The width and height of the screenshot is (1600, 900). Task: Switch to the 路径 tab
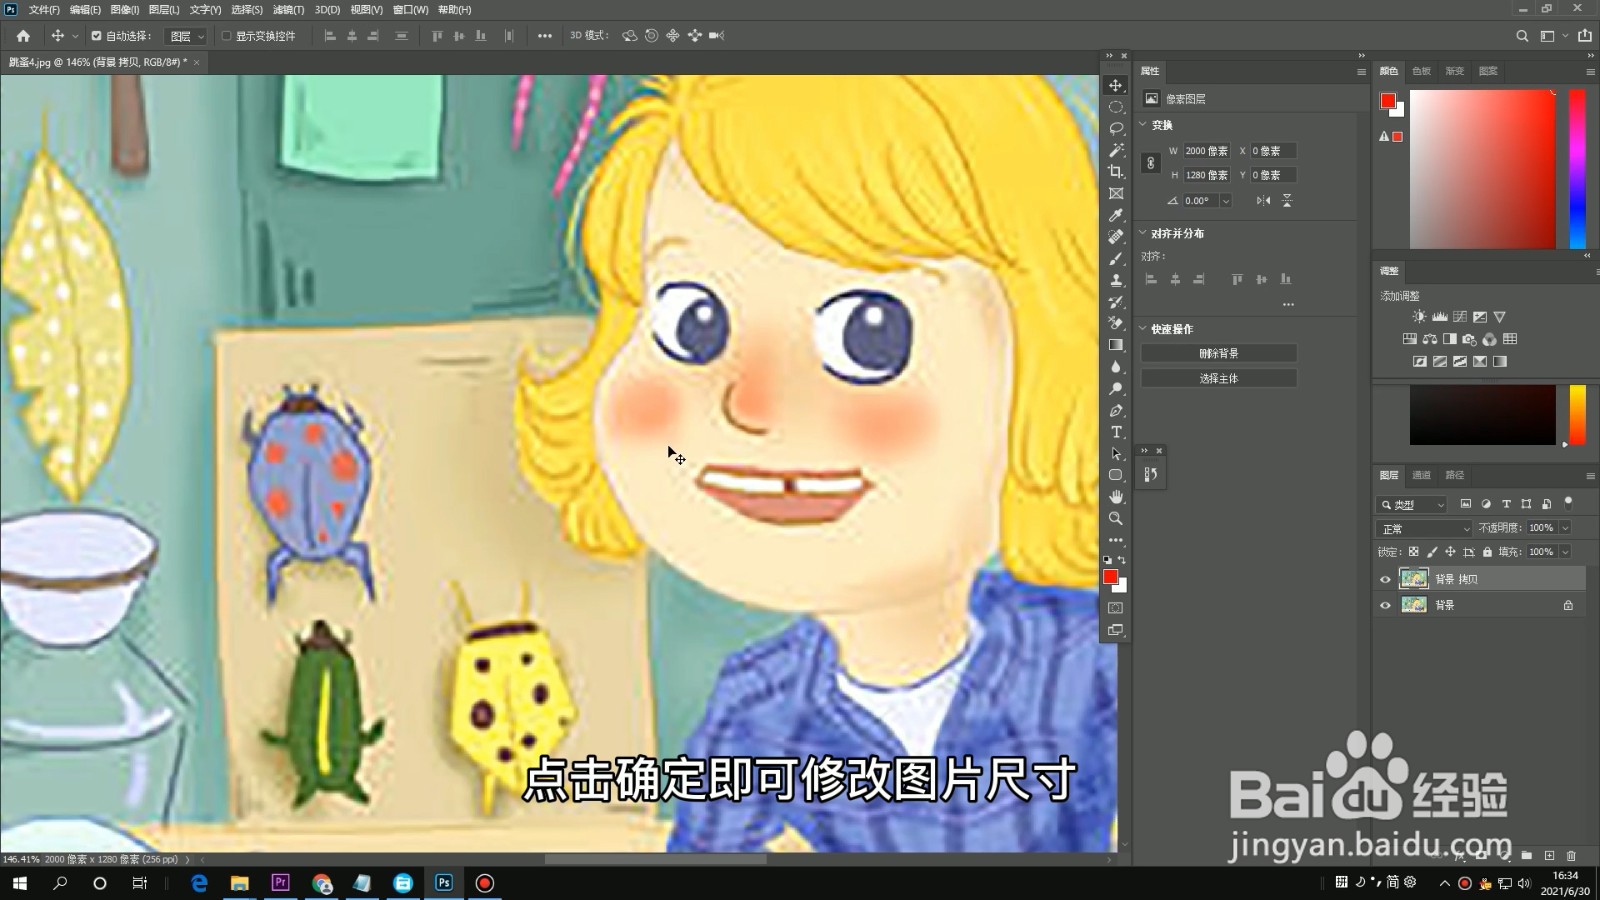pyautogui.click(x=1455, y=475)
